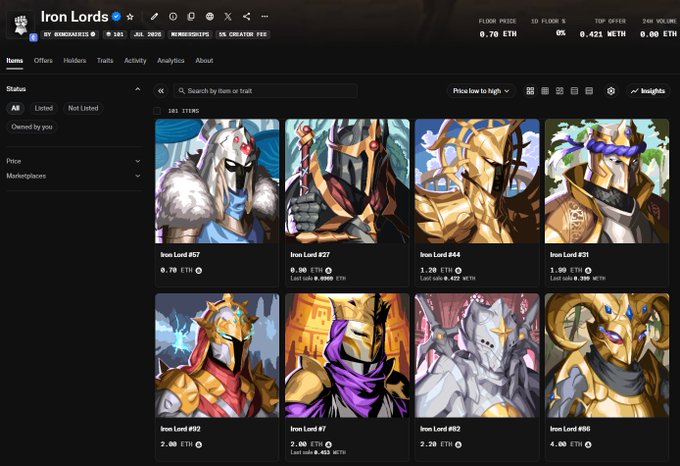The height and width of the screenshot is (466, 680).
Task: Click the creator name badge
Action: (69, 34)
